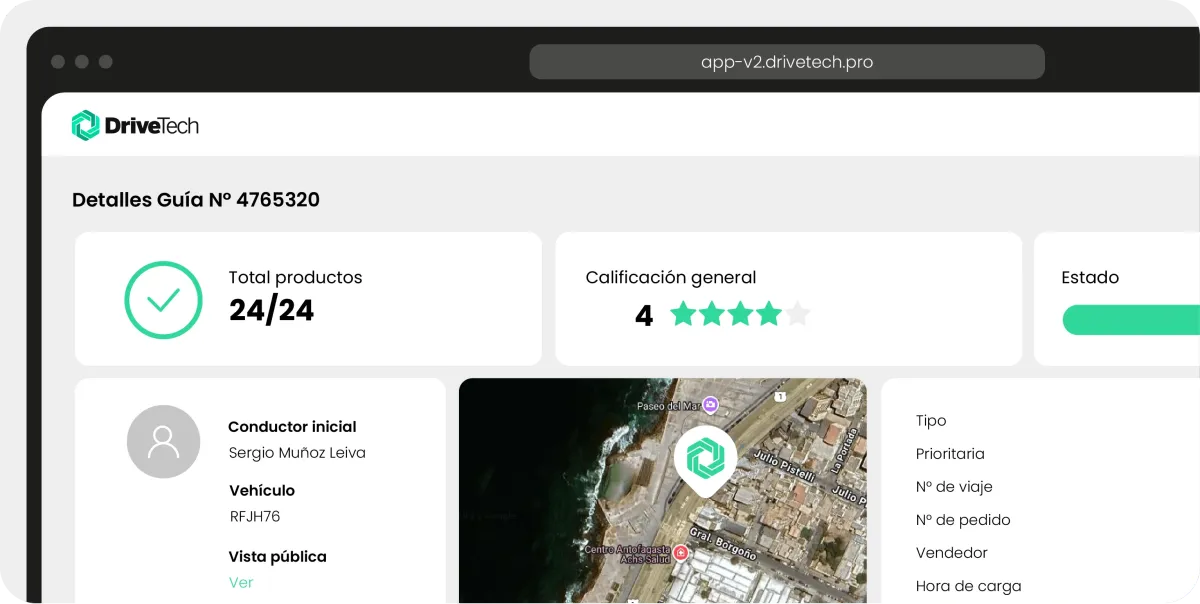Image resolution: width=1200 pixels, height=604 pixels.
Task: Click the Centro Antofagasta Achs Salud marker
Action: (x=681, y=553)
